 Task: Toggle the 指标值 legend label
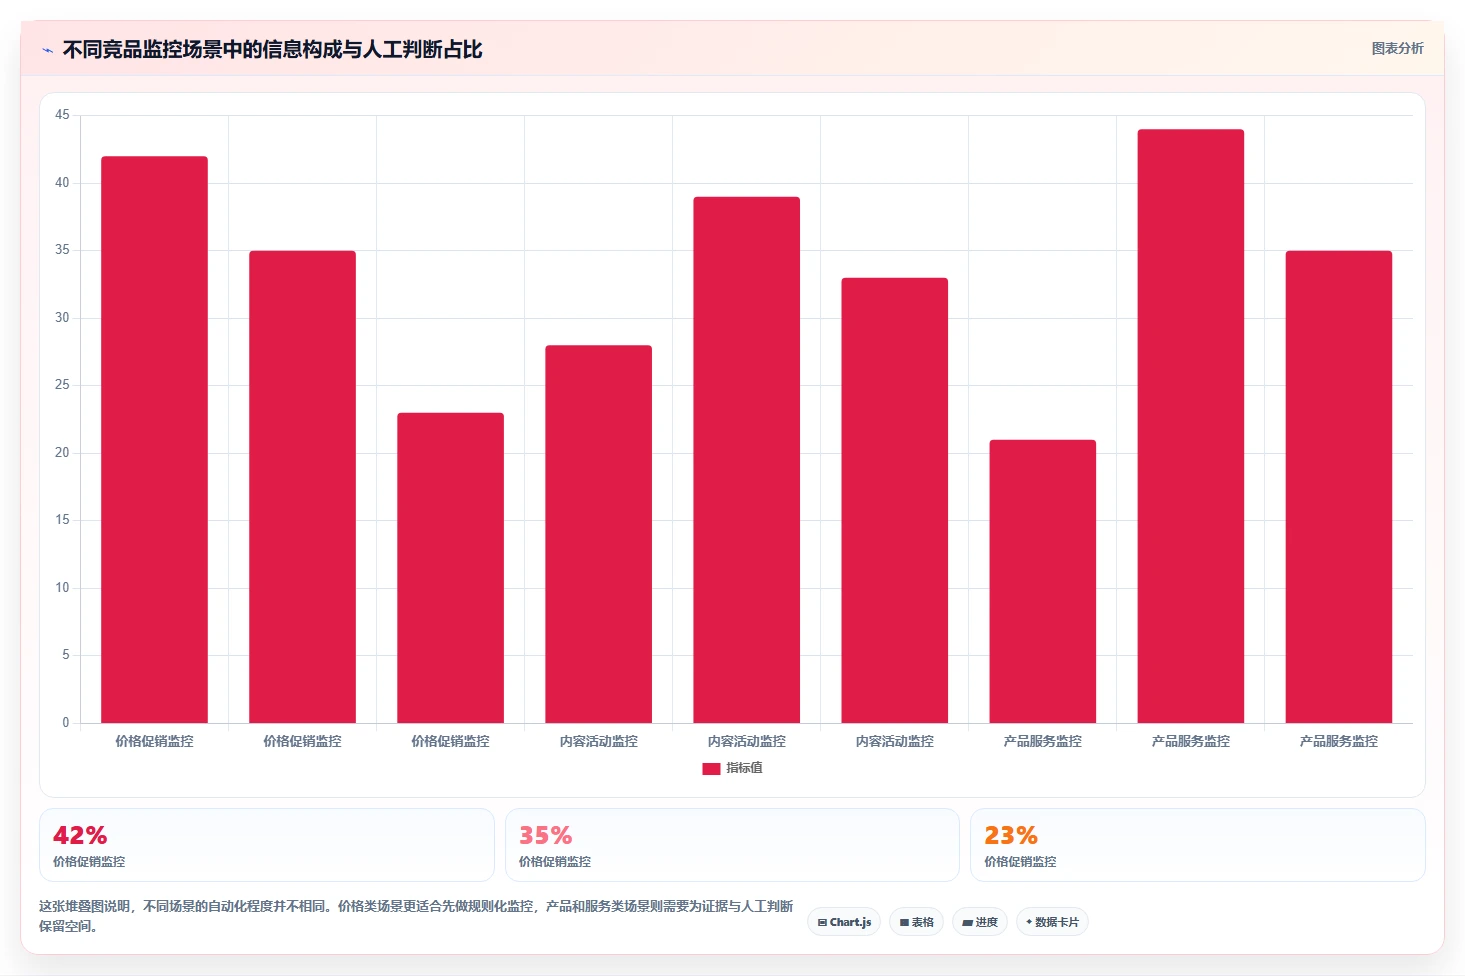click(x=744, y=768)
